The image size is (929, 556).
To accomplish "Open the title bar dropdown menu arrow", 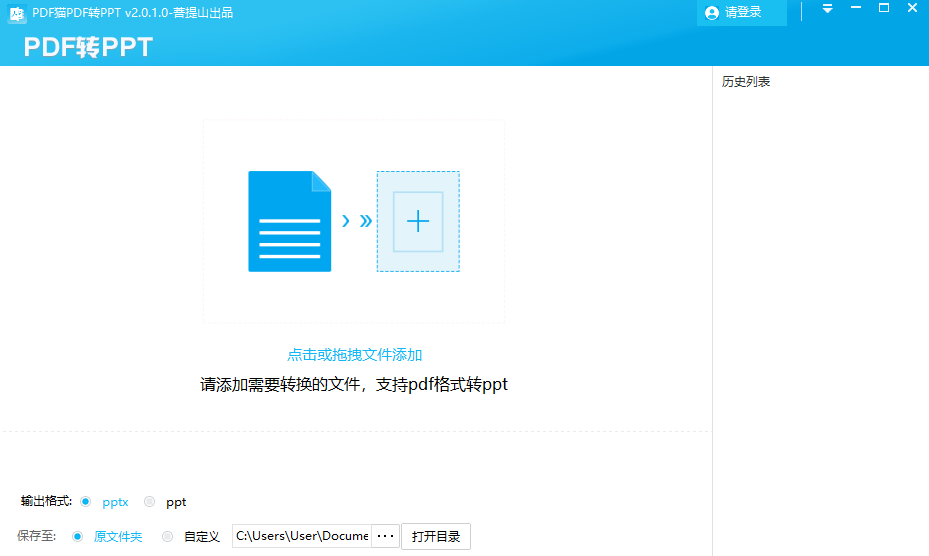I will pyautogui.click(x=827, y=9).
